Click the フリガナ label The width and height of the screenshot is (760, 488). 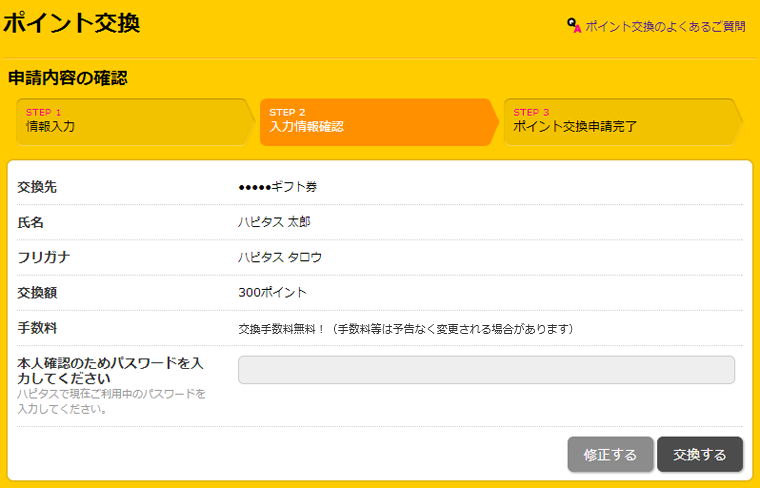(x=44, y=257)
